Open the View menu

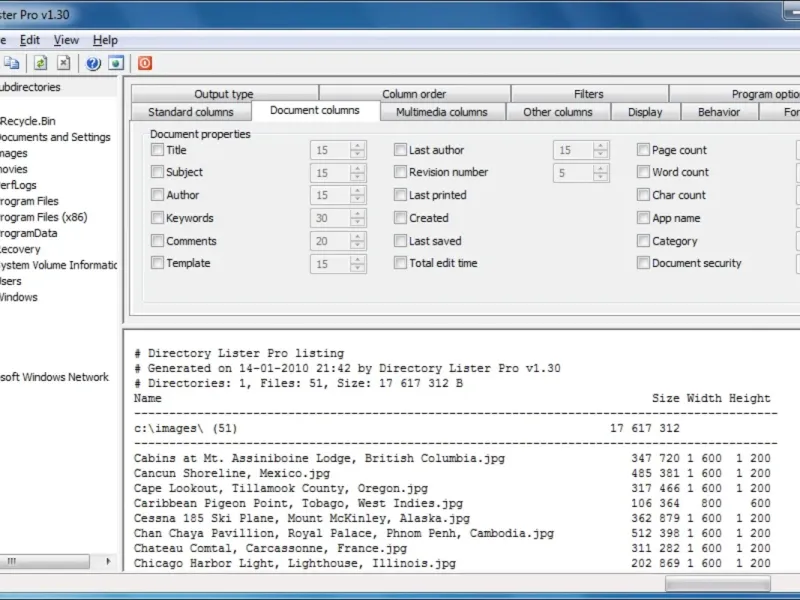[x=66, y=40]
